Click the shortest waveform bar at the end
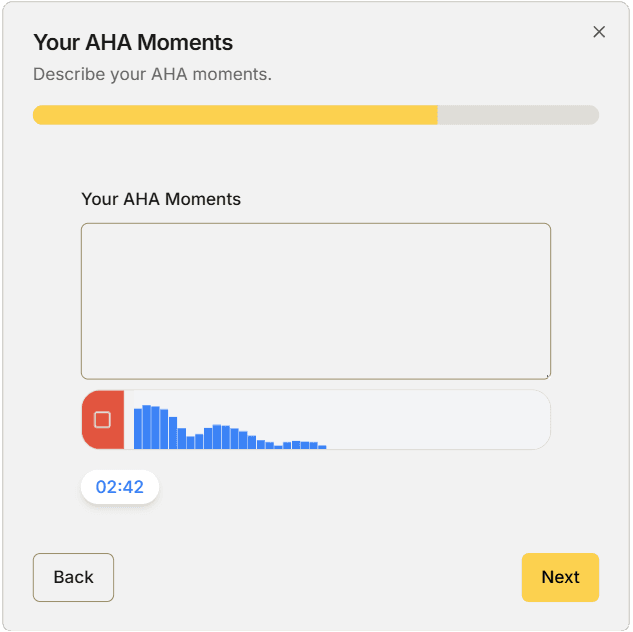Image resolution: width=633 pixels, height=632 pixels. (322, 446)
